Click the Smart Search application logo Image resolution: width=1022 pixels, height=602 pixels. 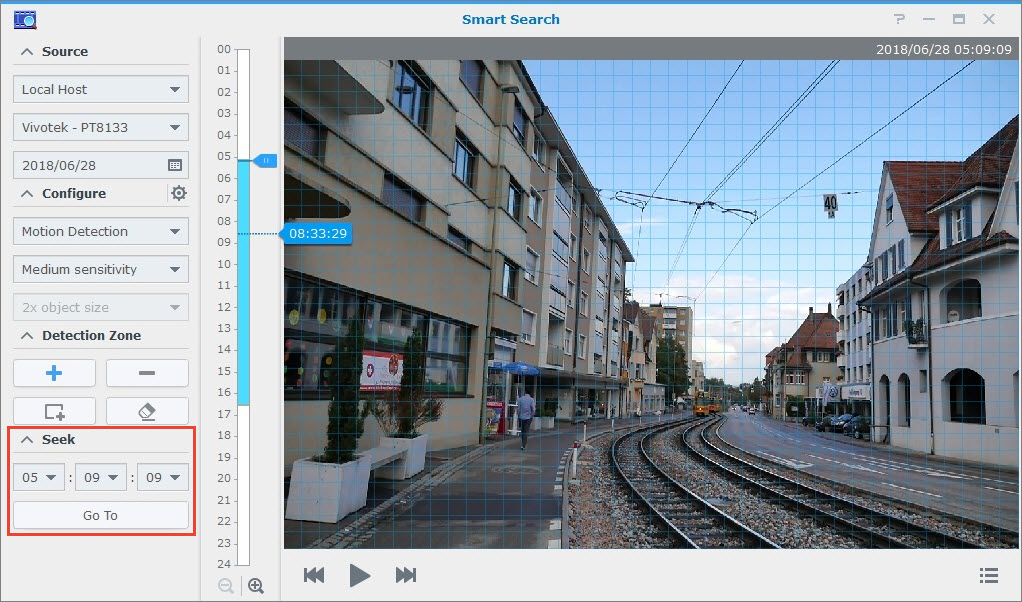25,18
